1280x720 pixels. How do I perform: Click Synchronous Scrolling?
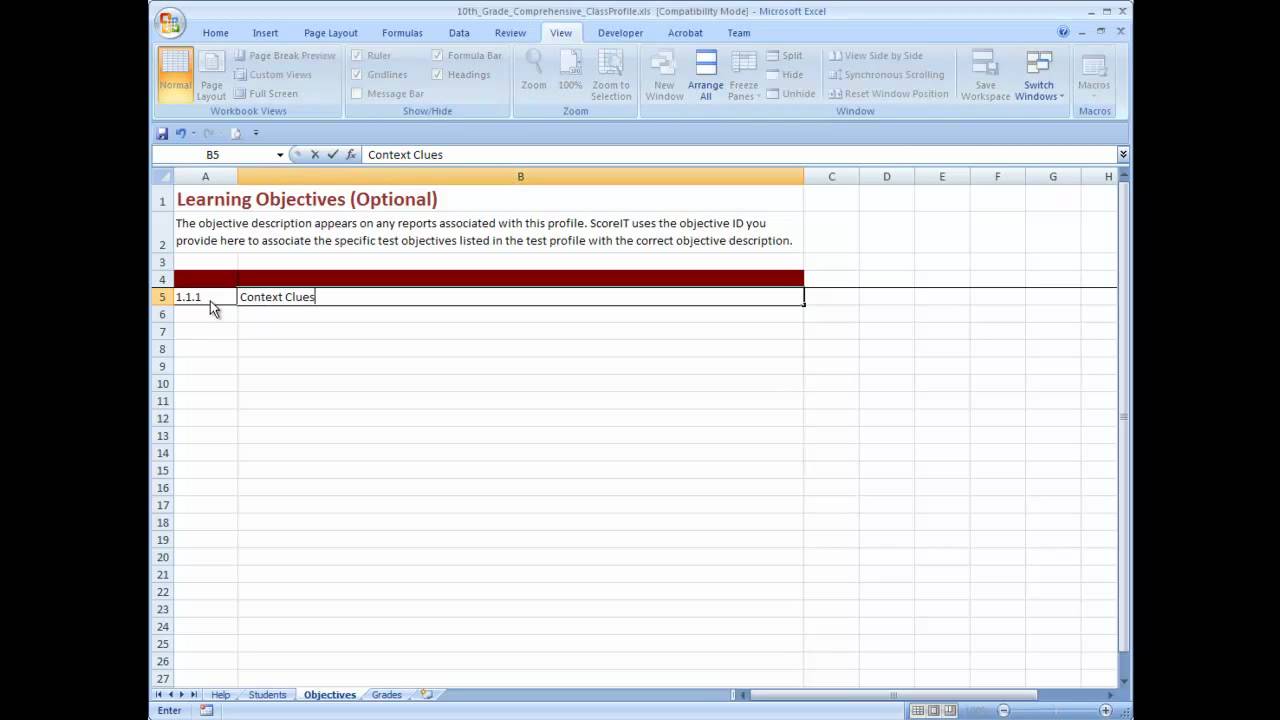coord(886,75)
